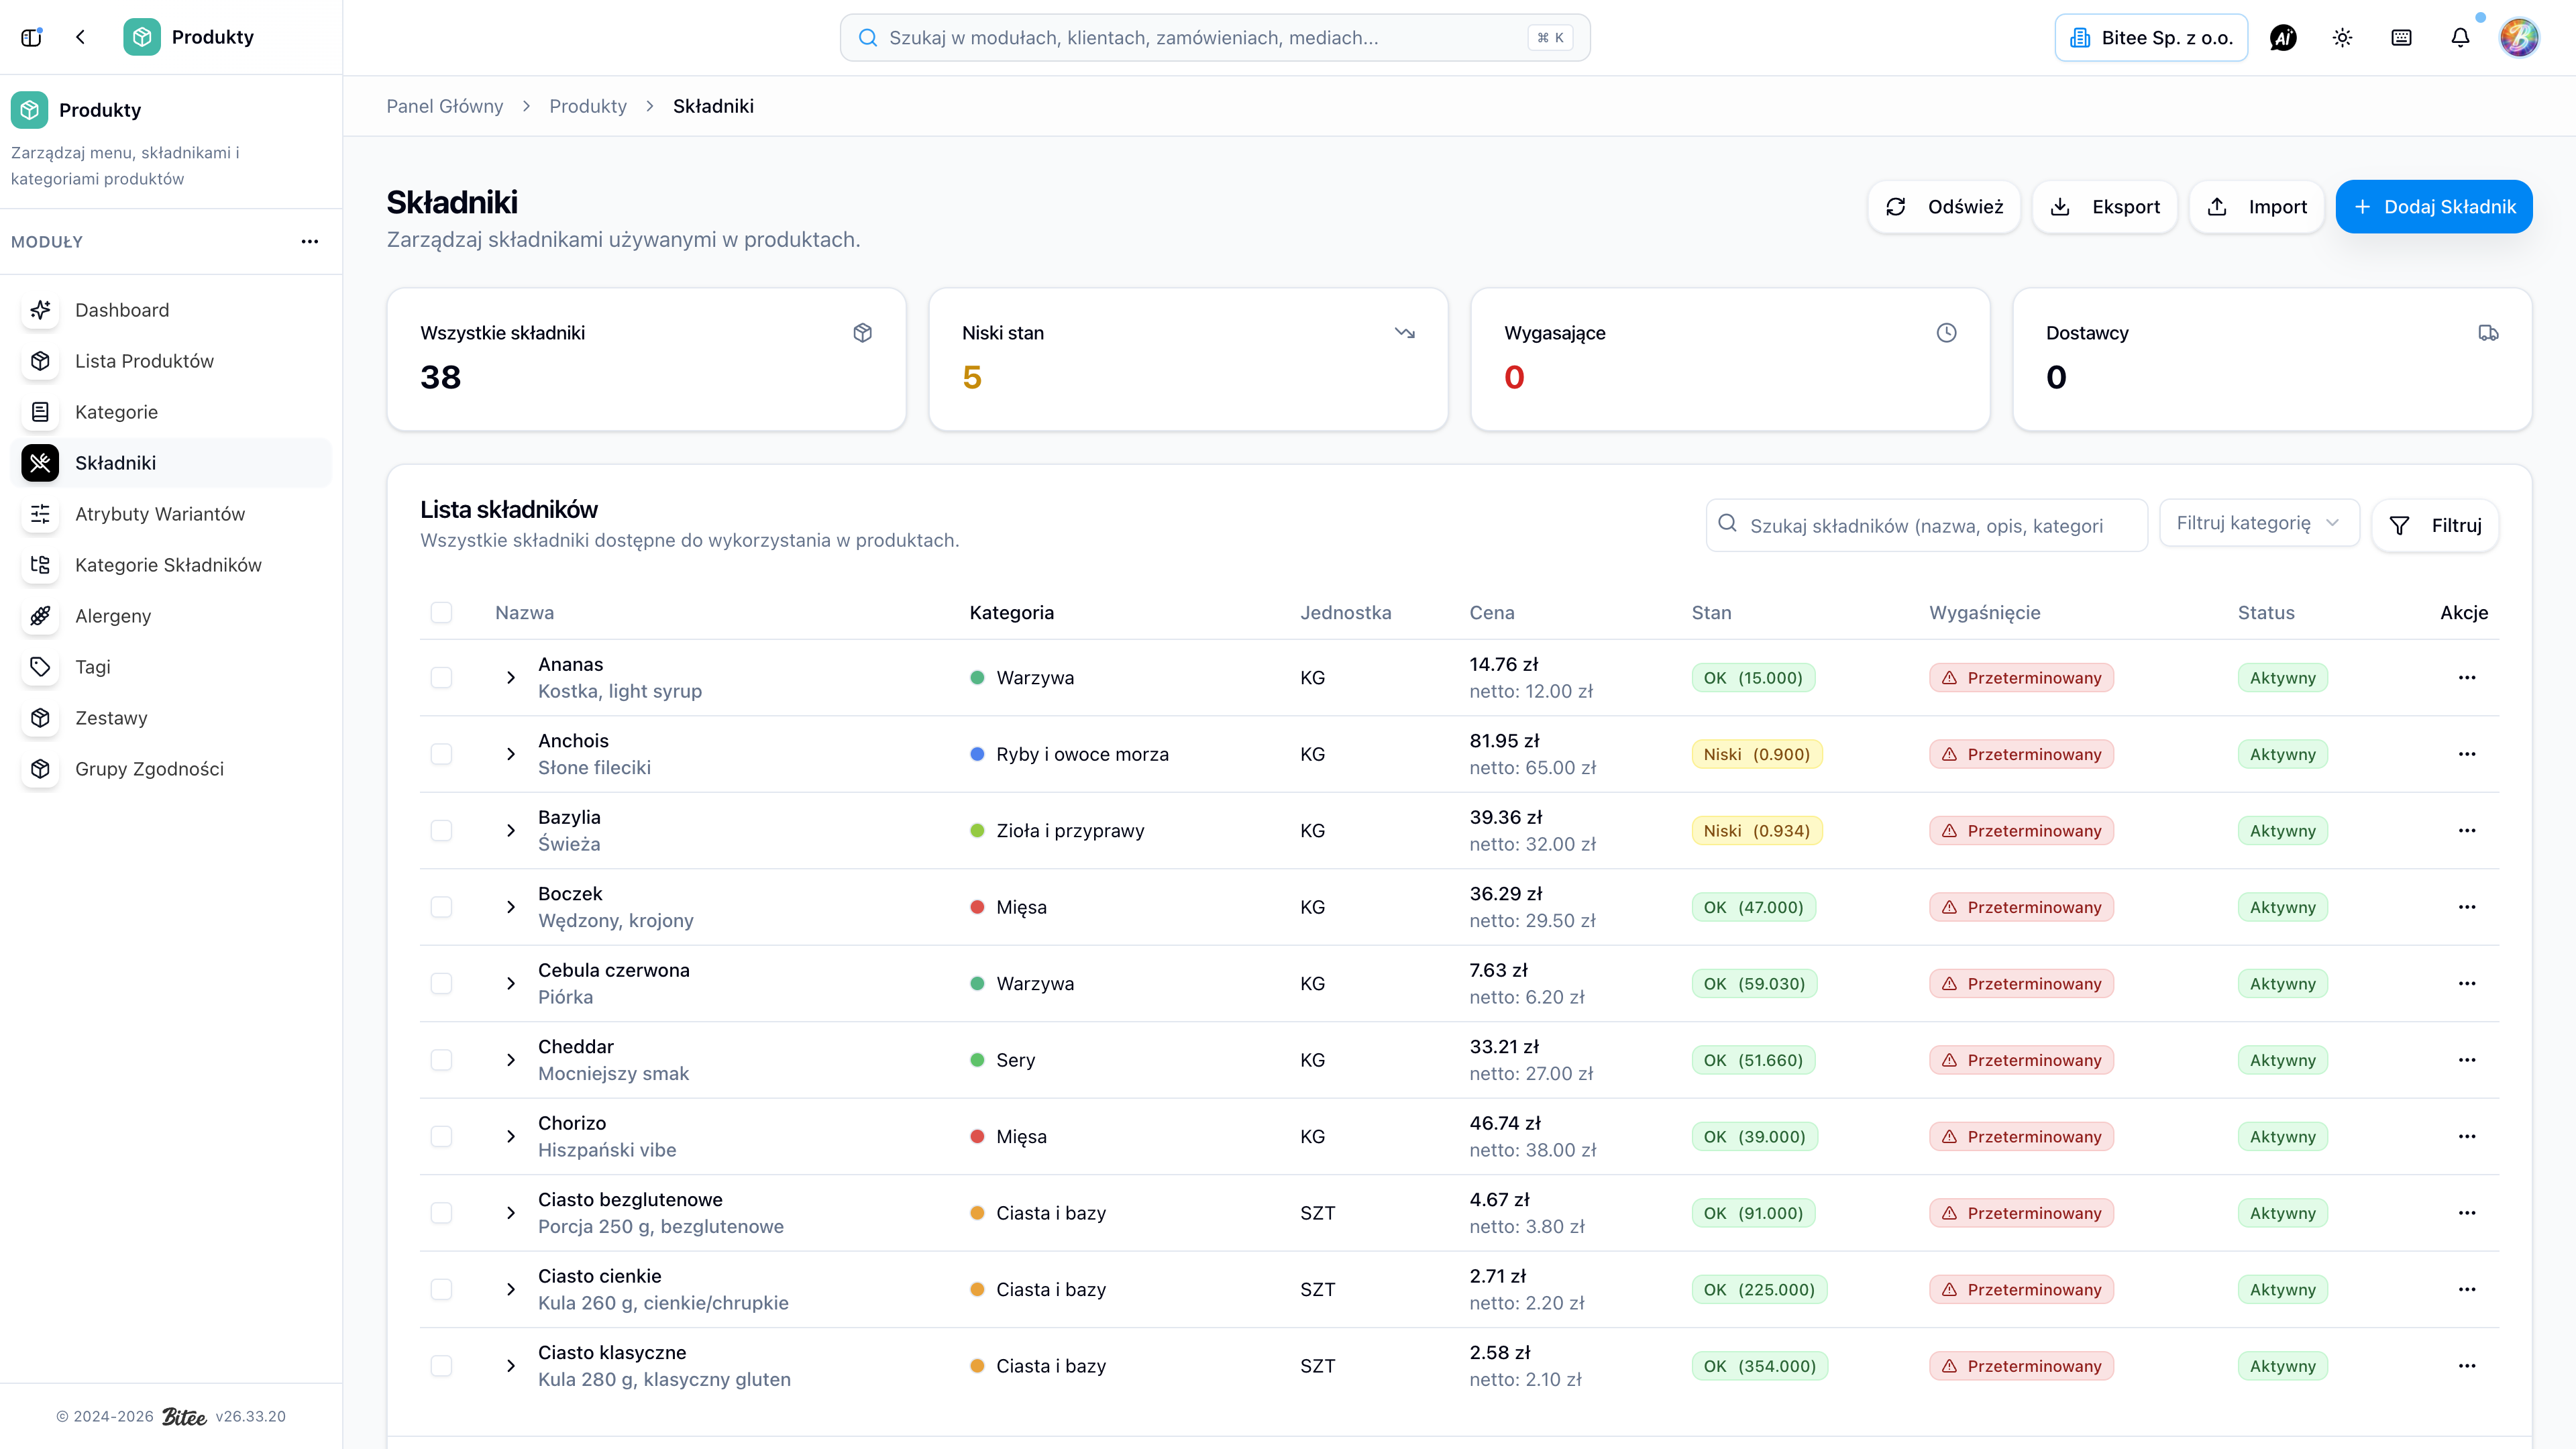
Task: Open the Kategorie menu item
Action: coord(171,412)
